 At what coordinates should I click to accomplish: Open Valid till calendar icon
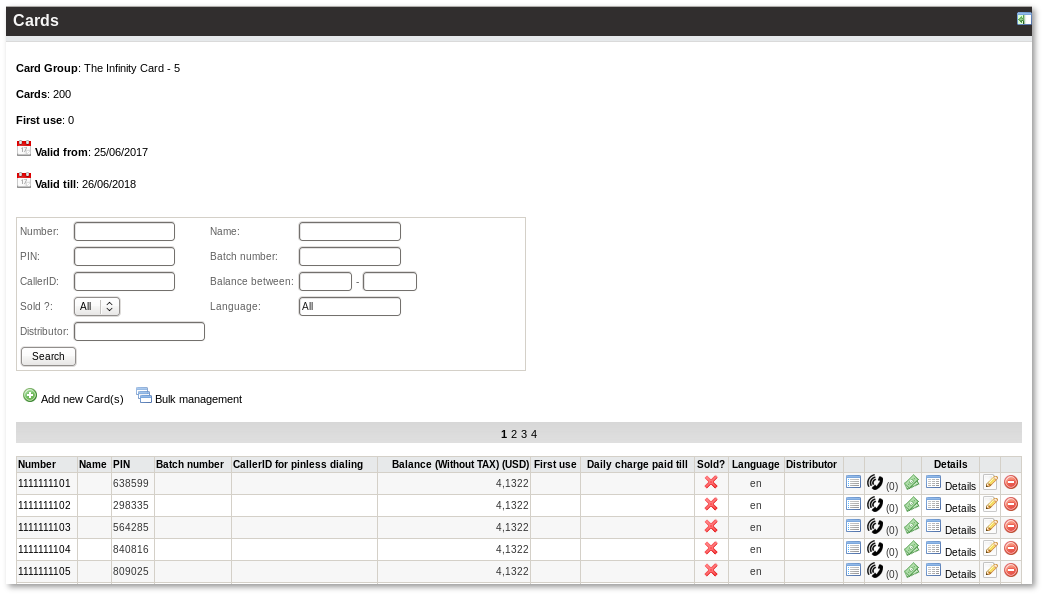tap(24, 181)
